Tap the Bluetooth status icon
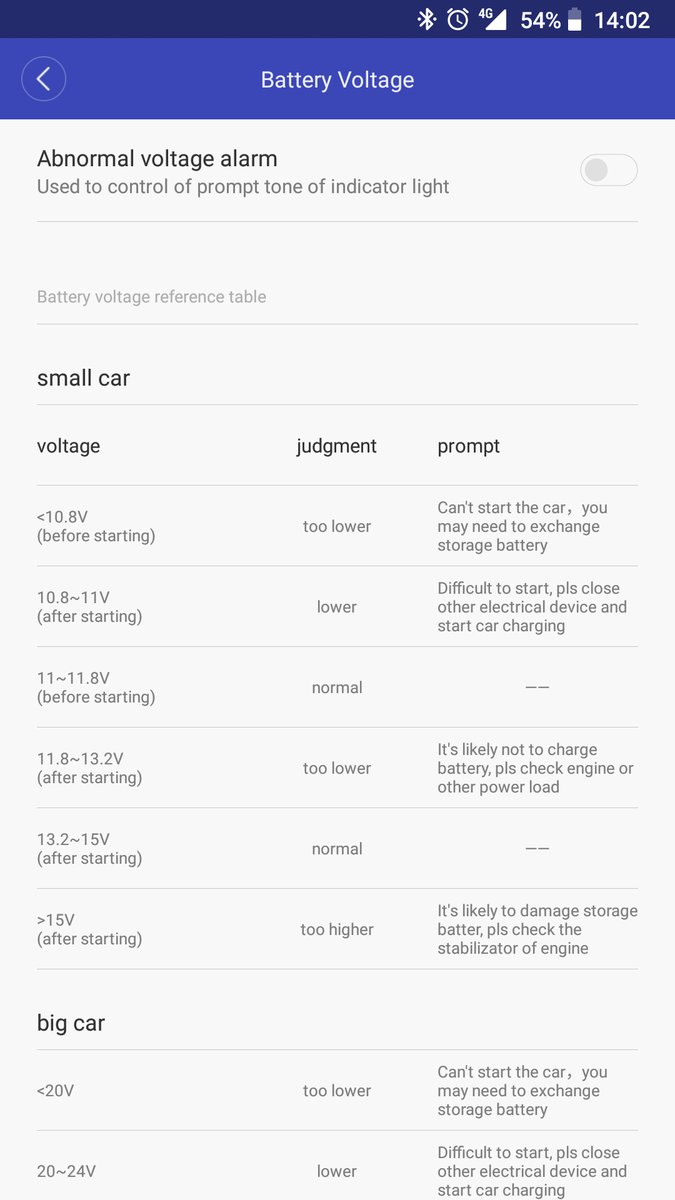This screenshot has height=1200, width=675. pos(427,19)
